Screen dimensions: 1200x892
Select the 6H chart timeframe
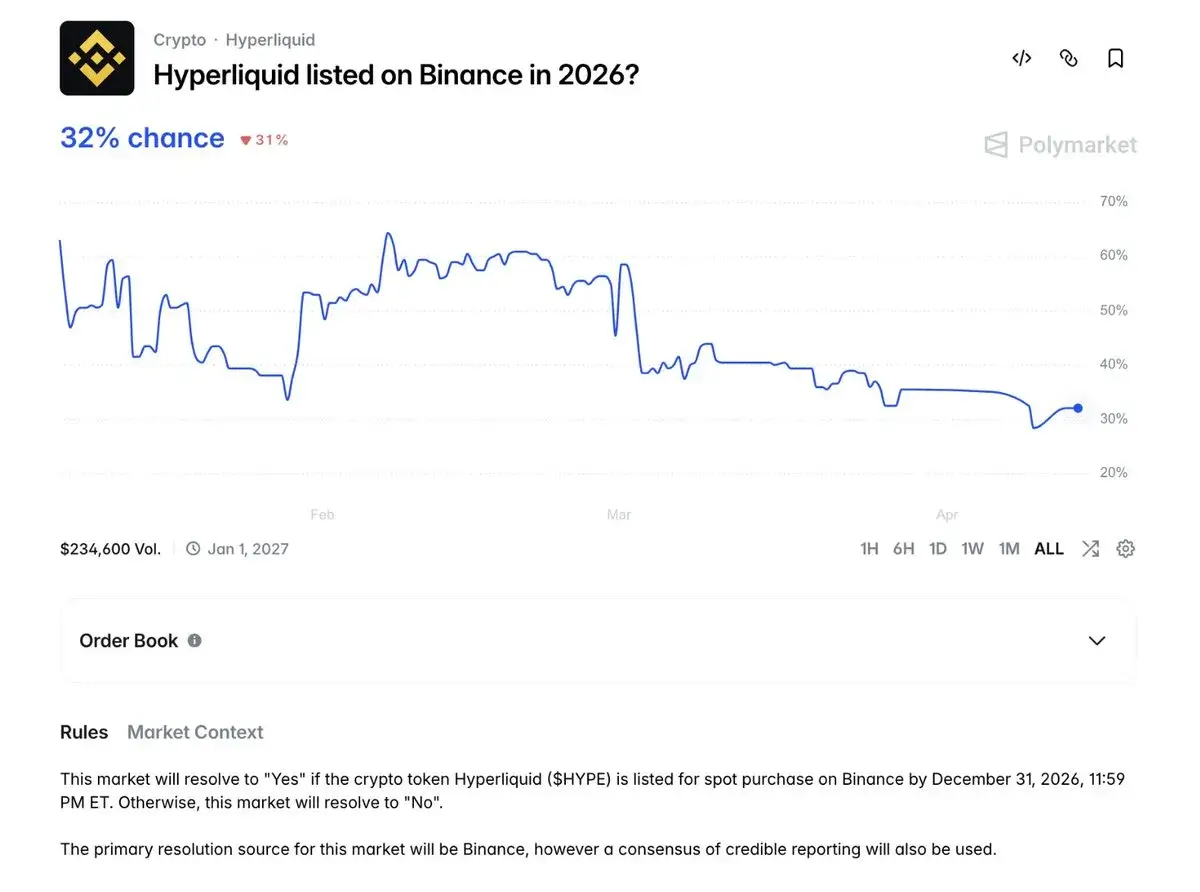click(x=903, y=548)
